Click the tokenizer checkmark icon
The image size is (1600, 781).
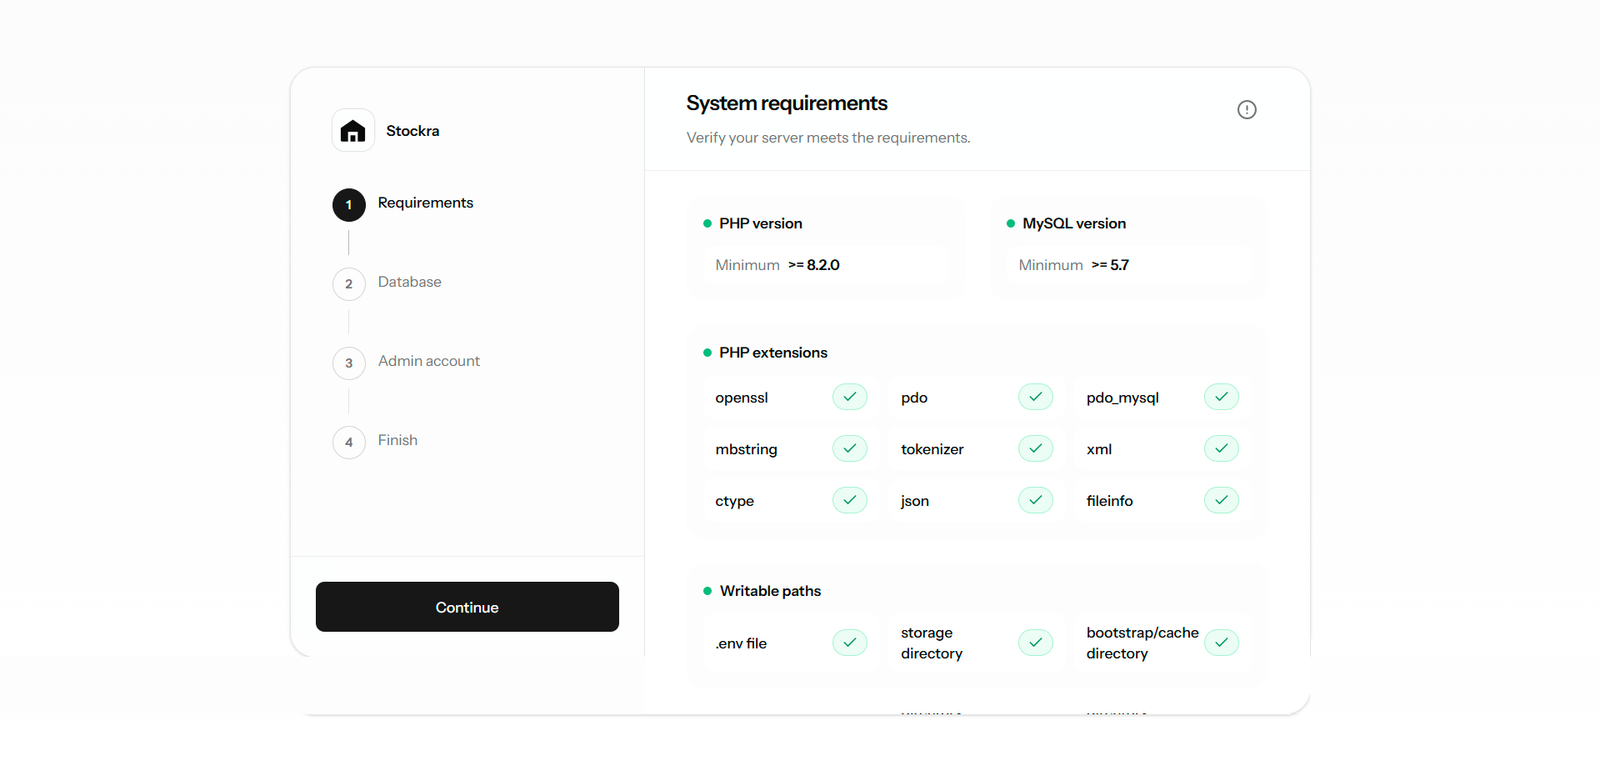point(1035,449)
